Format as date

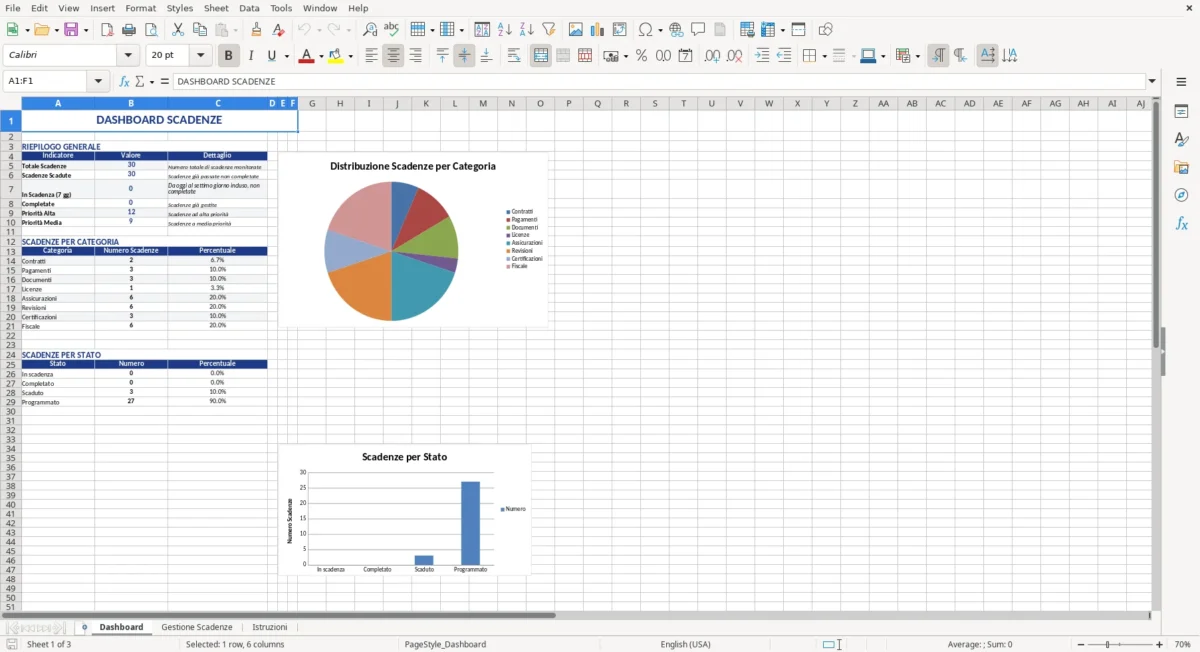click(686, 56)
